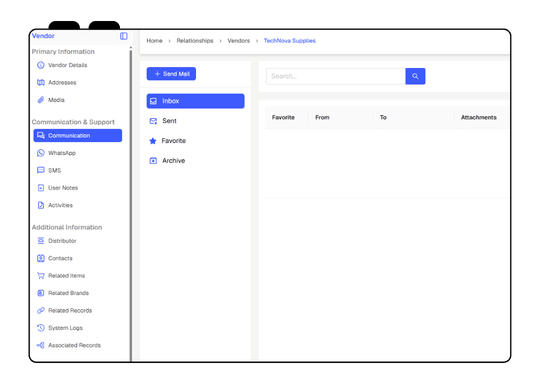Viewport: 540px width, 384px height.
Task: Open Related Brands in sidebar
Action: pos(77,293)
